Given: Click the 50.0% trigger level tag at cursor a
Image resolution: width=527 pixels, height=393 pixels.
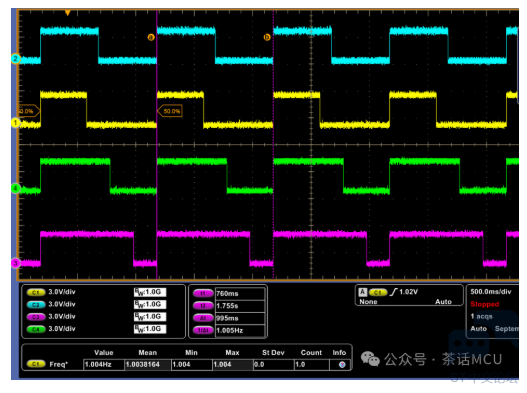Looking at the screenshot, I should [170, 111].
